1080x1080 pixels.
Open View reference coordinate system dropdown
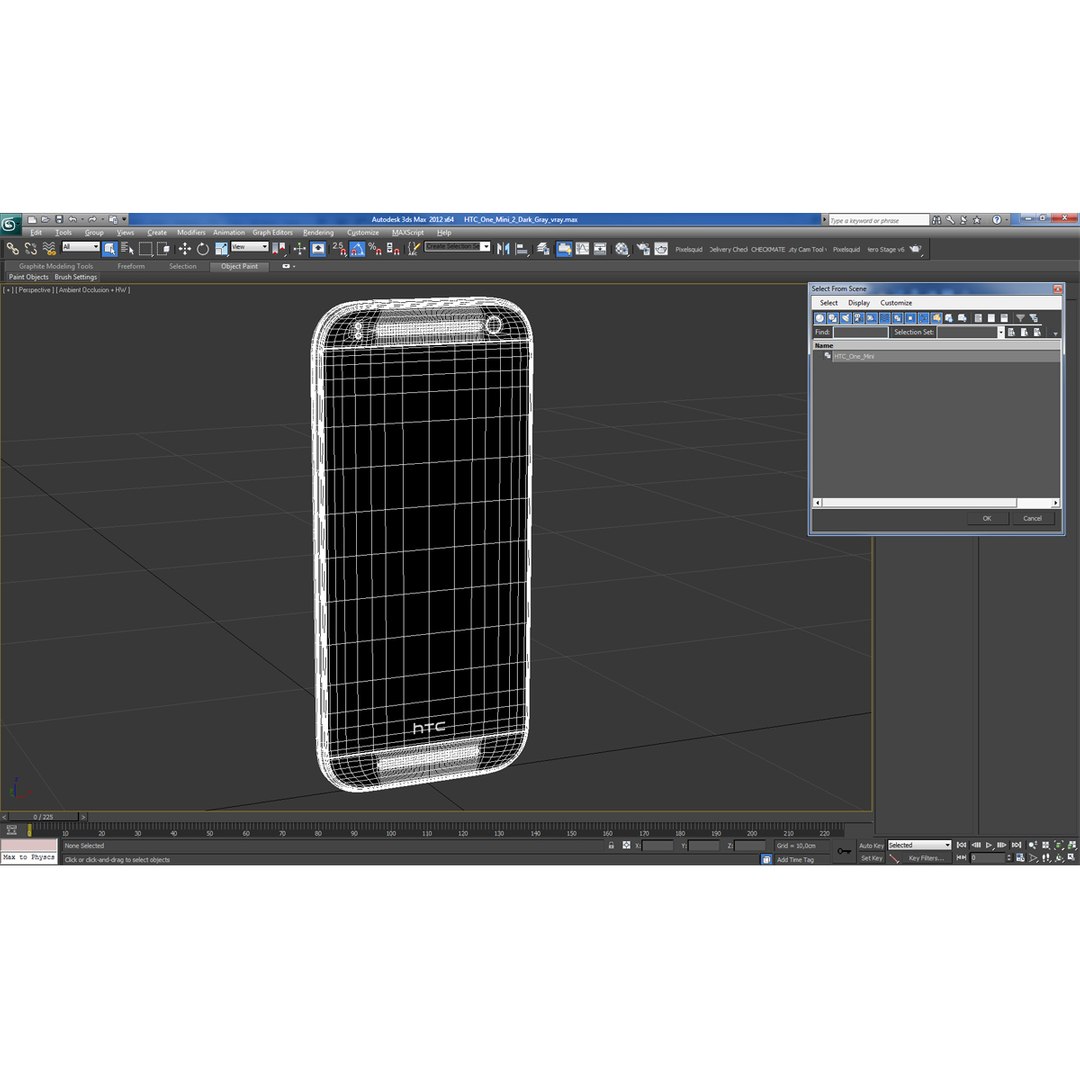click(249, 247)
